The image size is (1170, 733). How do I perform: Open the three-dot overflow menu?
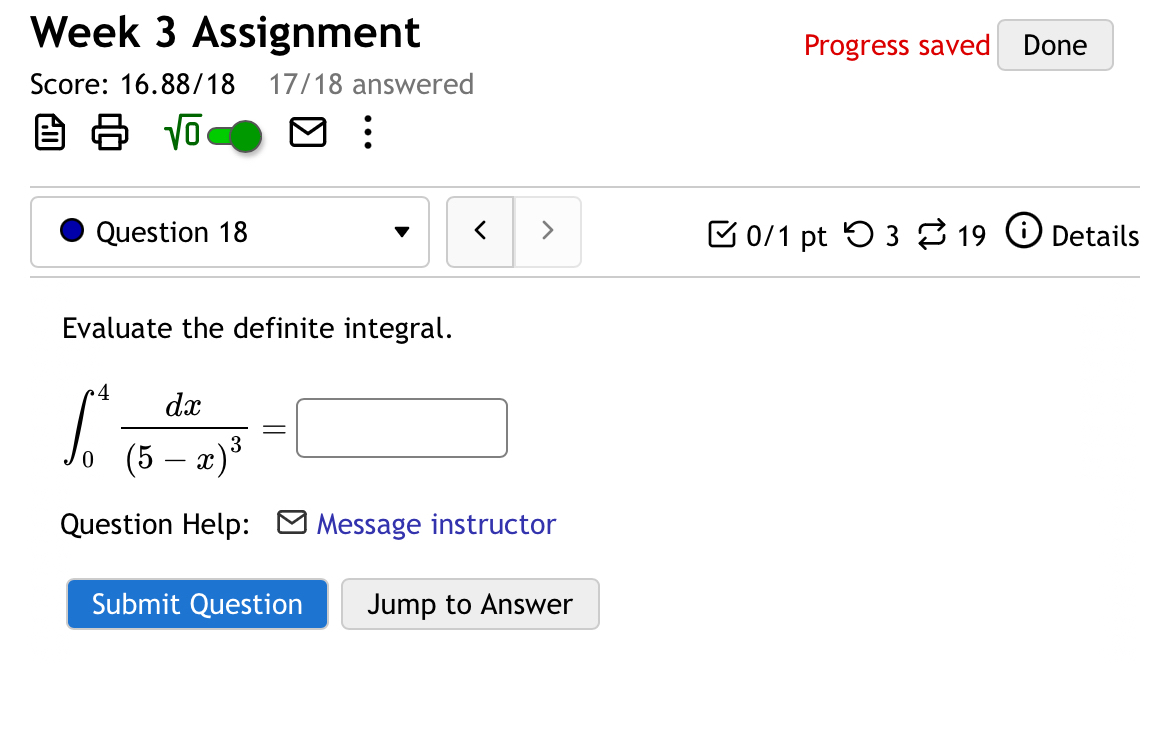point(367,132)
